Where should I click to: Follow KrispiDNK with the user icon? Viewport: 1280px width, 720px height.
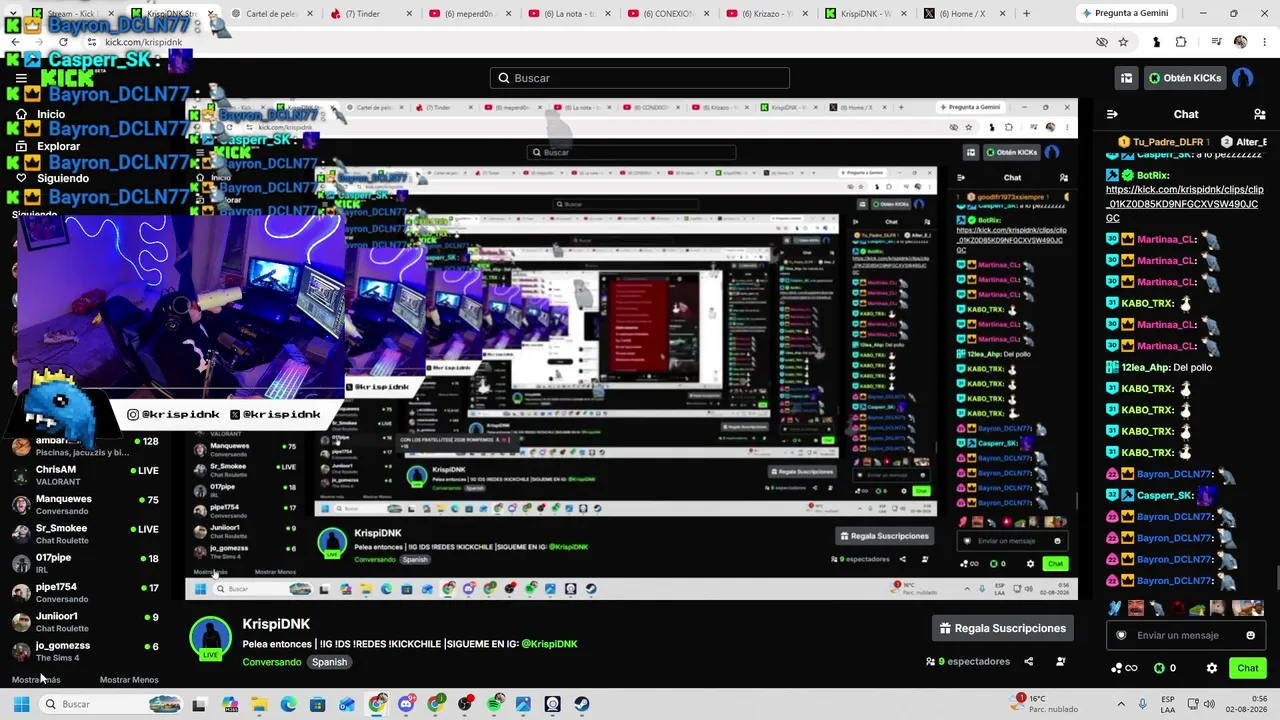tap(1060, 661)
